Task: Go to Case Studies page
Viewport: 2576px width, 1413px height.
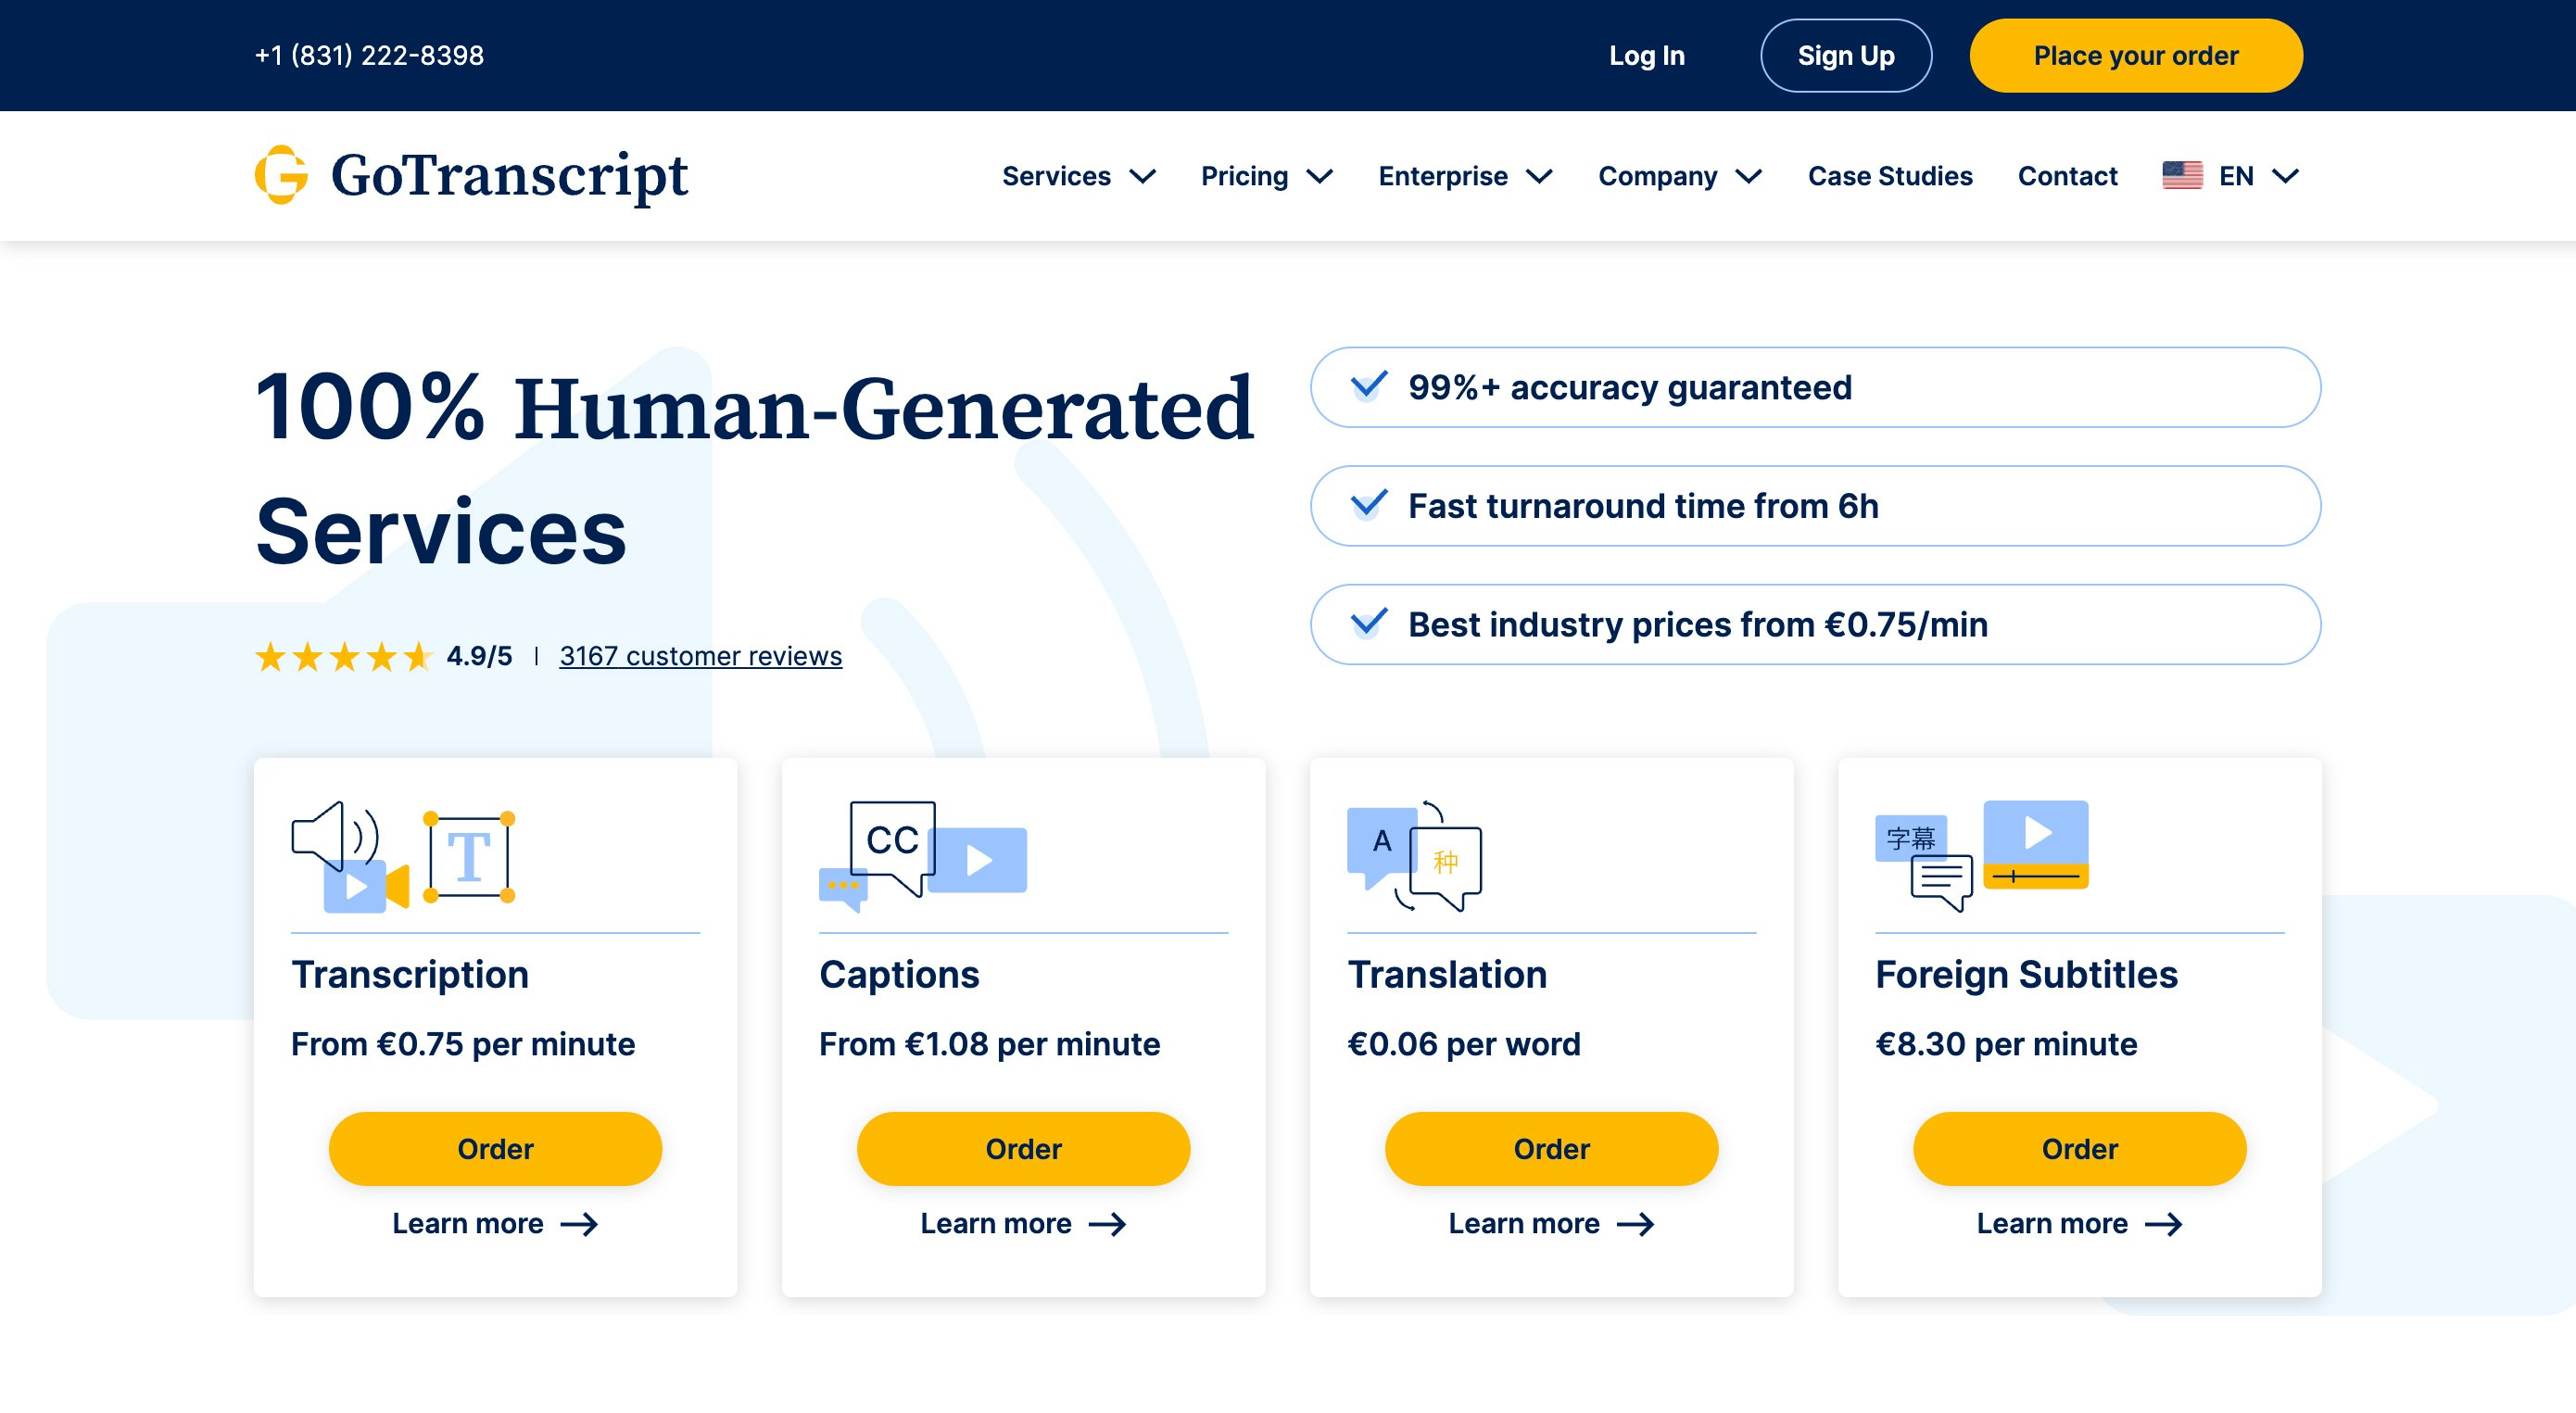Action: click(1890, 176)
